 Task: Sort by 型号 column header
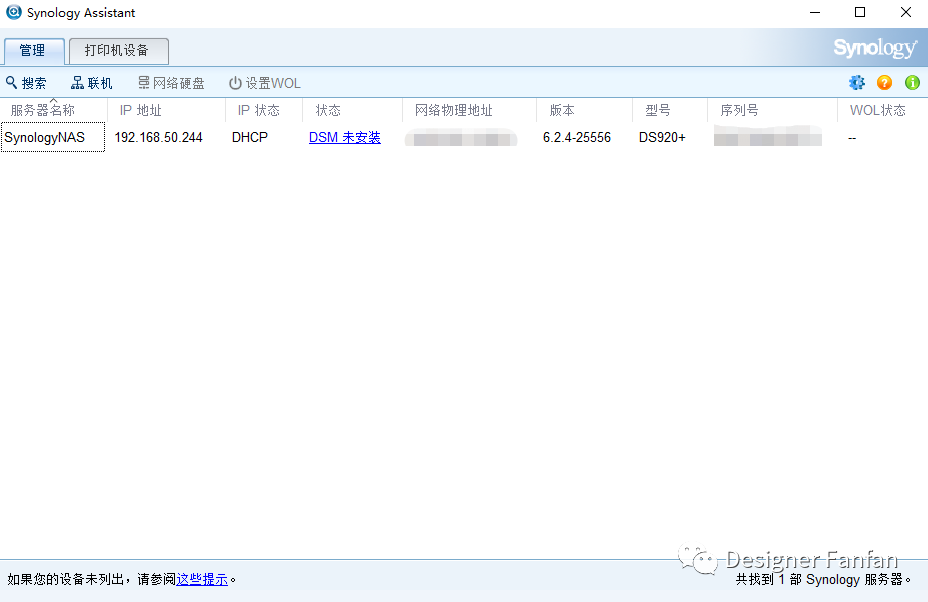click(670, 110)
